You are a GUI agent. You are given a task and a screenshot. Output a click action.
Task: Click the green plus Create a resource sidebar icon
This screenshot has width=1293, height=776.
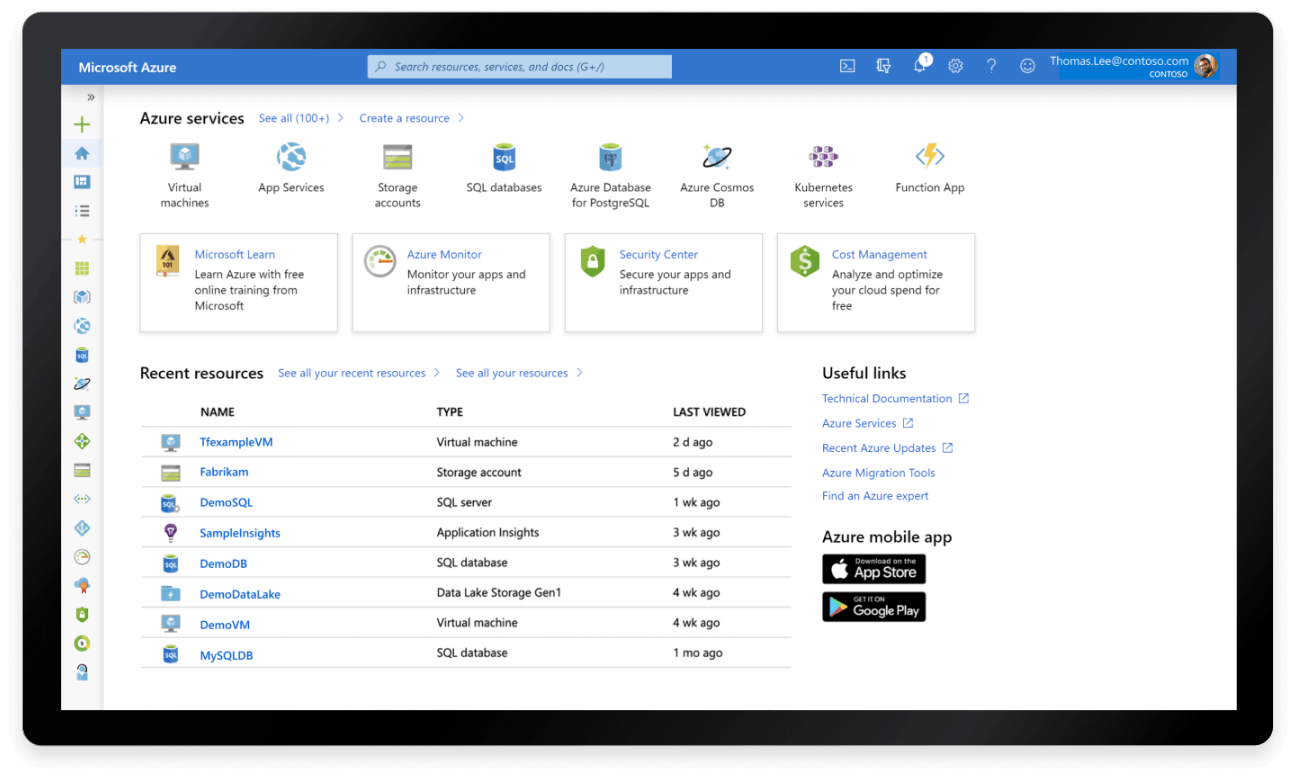tap(82, 125)
